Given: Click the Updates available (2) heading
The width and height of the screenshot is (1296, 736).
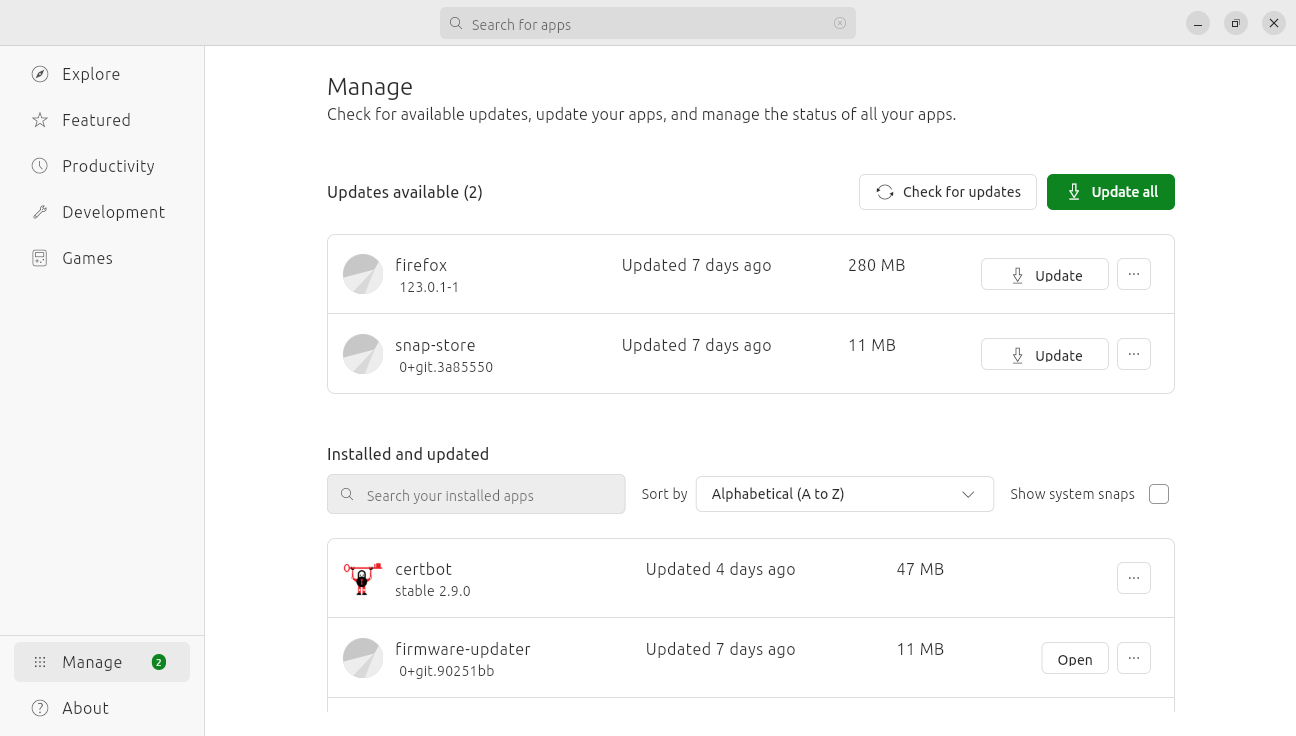Looking at the screenshot, I should (405, 192).
